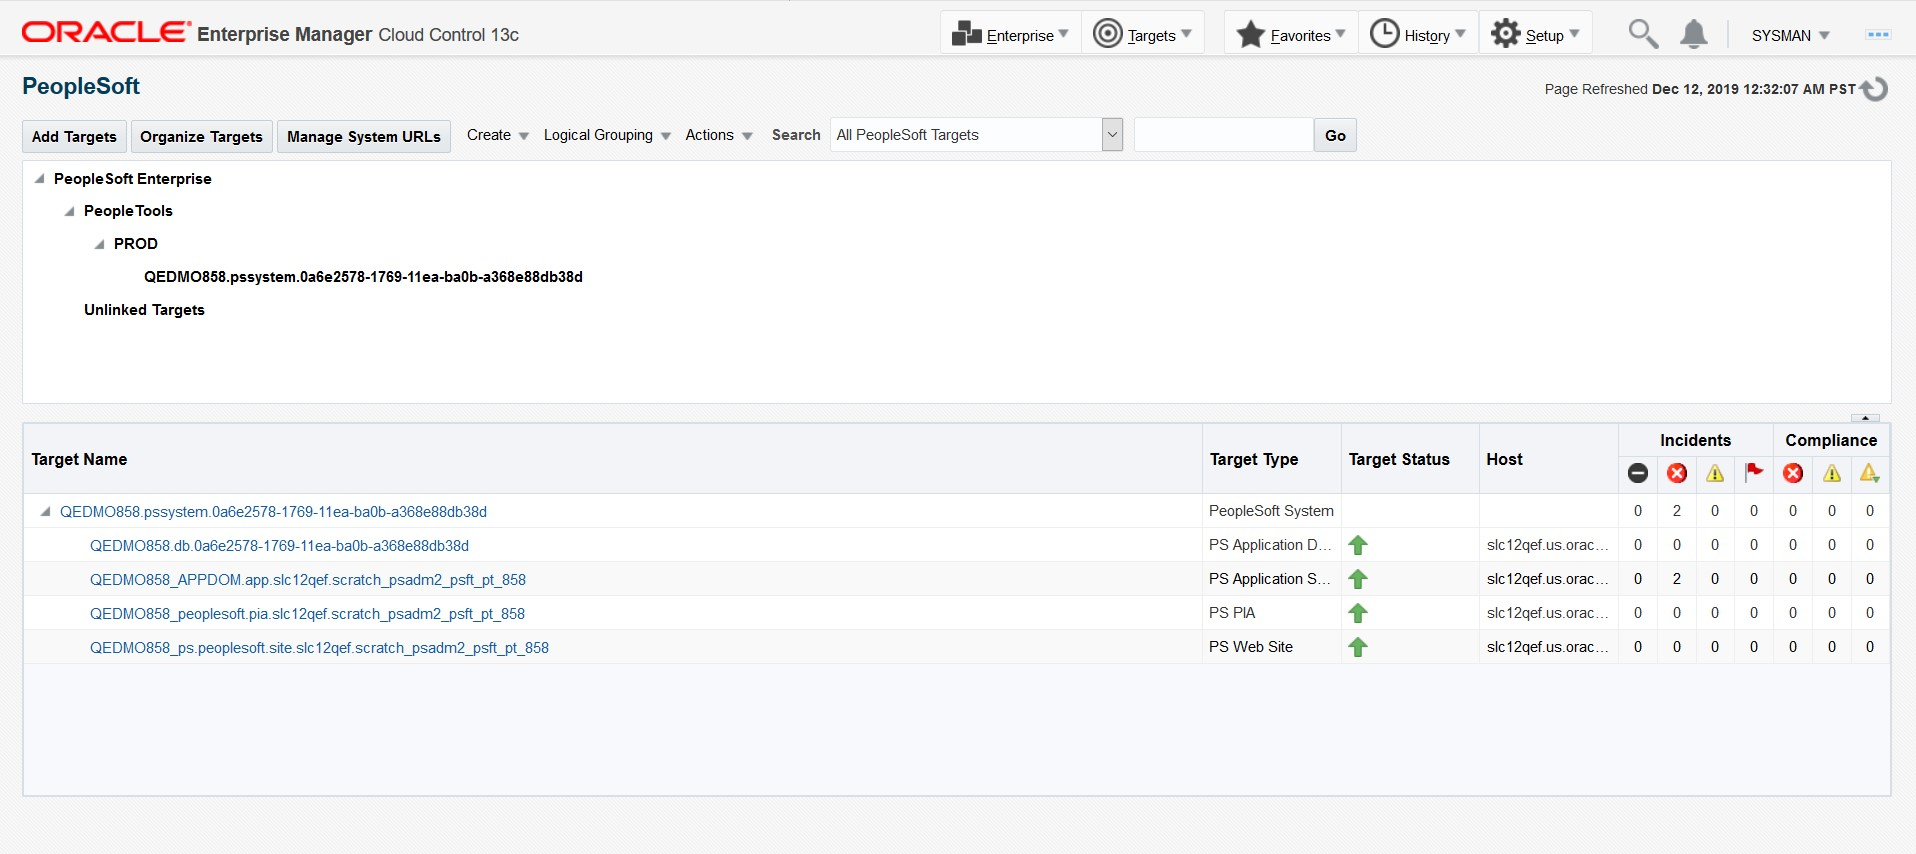Click critical incident count 2 in APPDOM row
Viewport: 1916px width, 854px height.
(1677, 579)
